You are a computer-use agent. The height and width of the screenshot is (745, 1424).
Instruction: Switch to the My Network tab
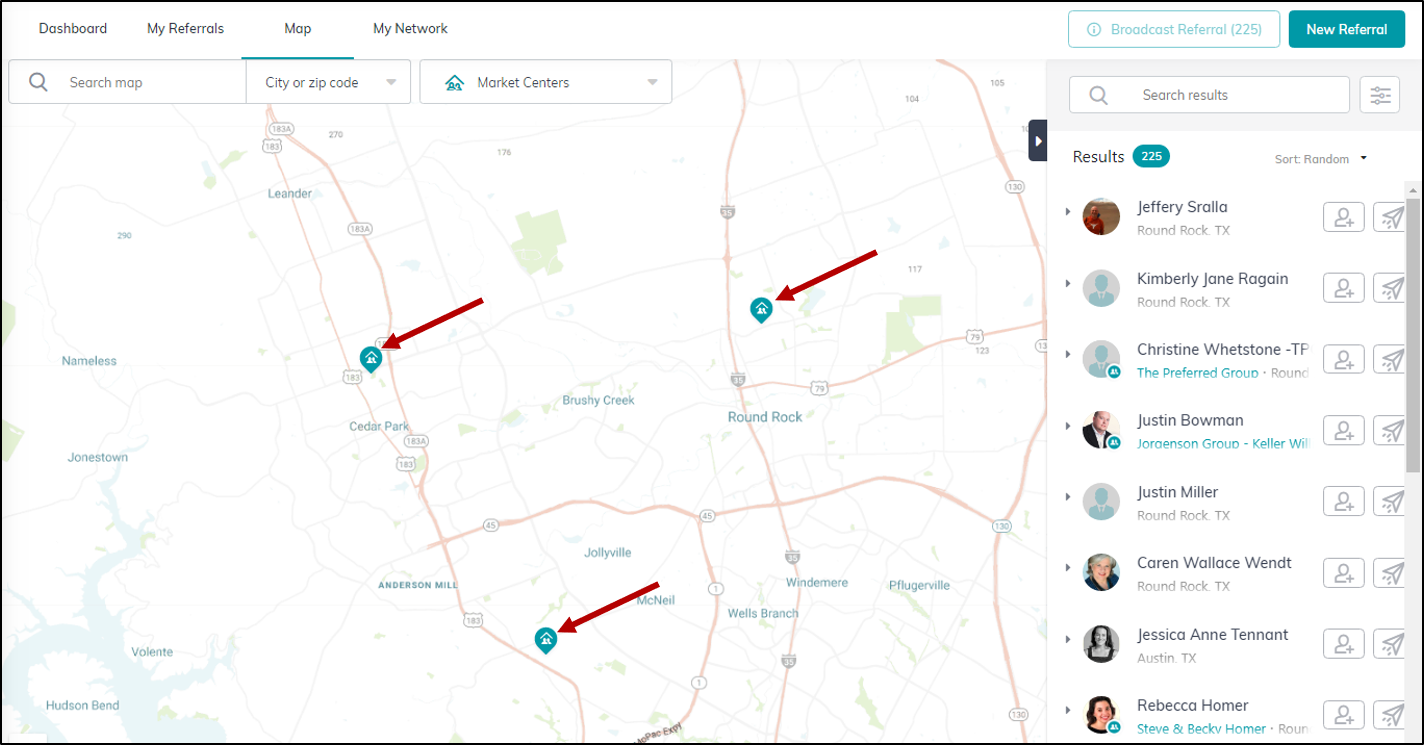tap(410, 28)
